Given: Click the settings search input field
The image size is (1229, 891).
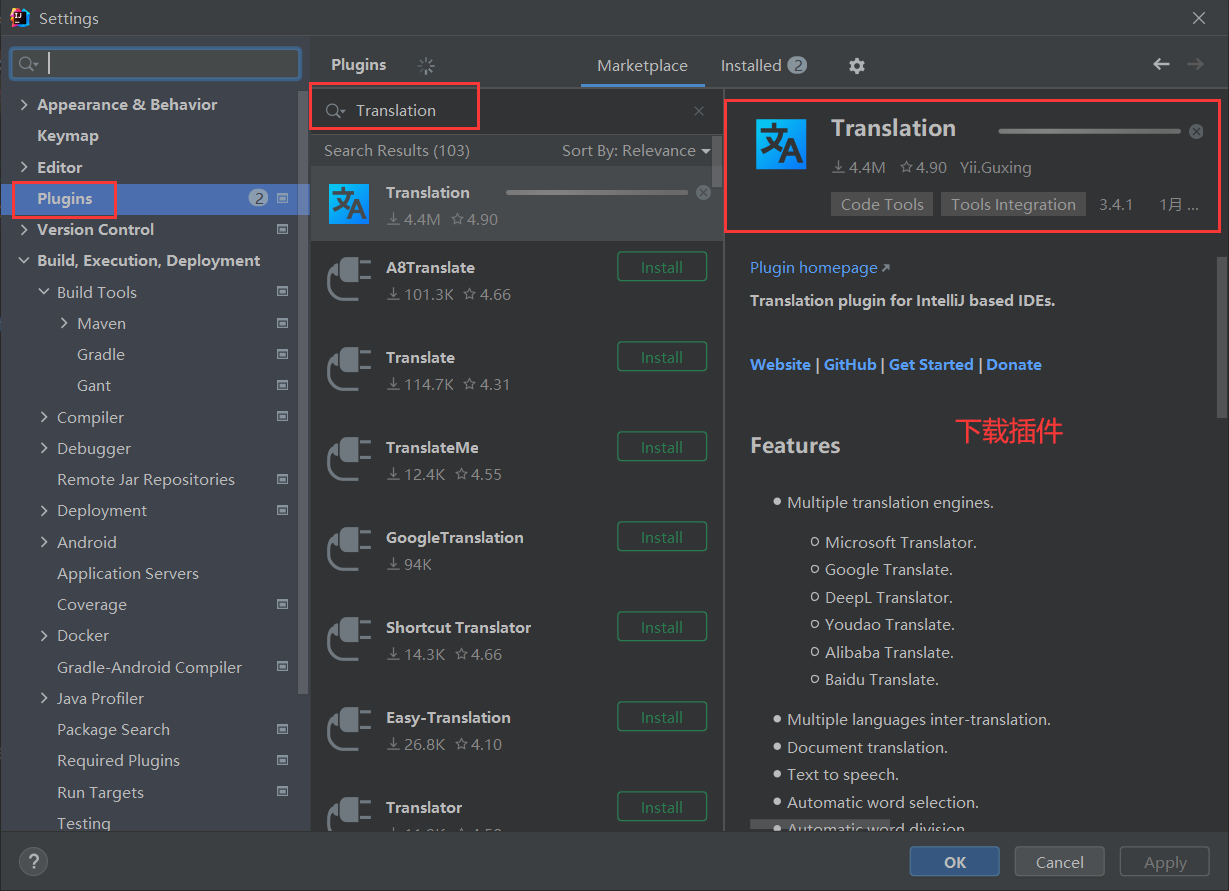Looking at the screenshot, I should coord(155,63).
